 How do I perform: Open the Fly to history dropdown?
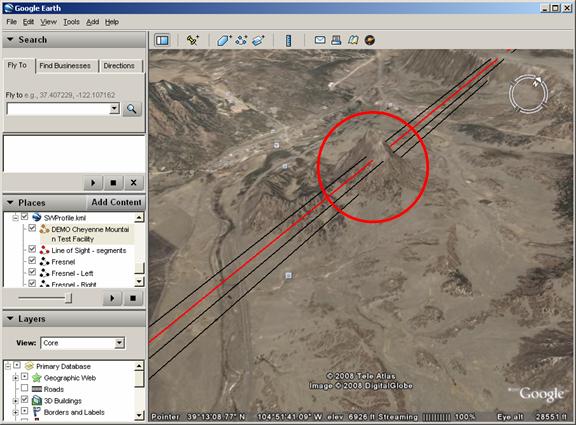[115, 108]
